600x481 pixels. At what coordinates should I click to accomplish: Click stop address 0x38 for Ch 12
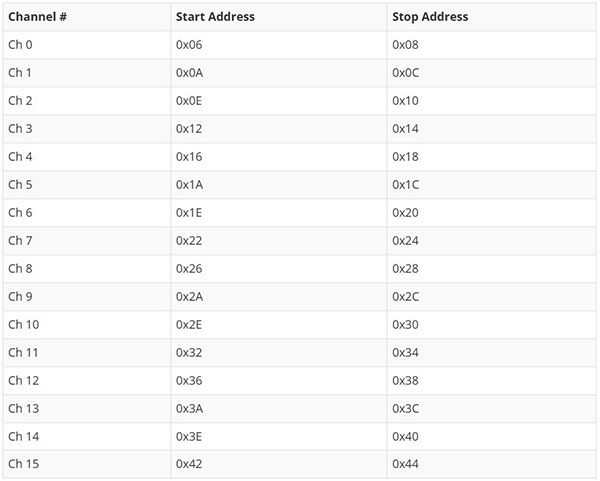[405, 381]
